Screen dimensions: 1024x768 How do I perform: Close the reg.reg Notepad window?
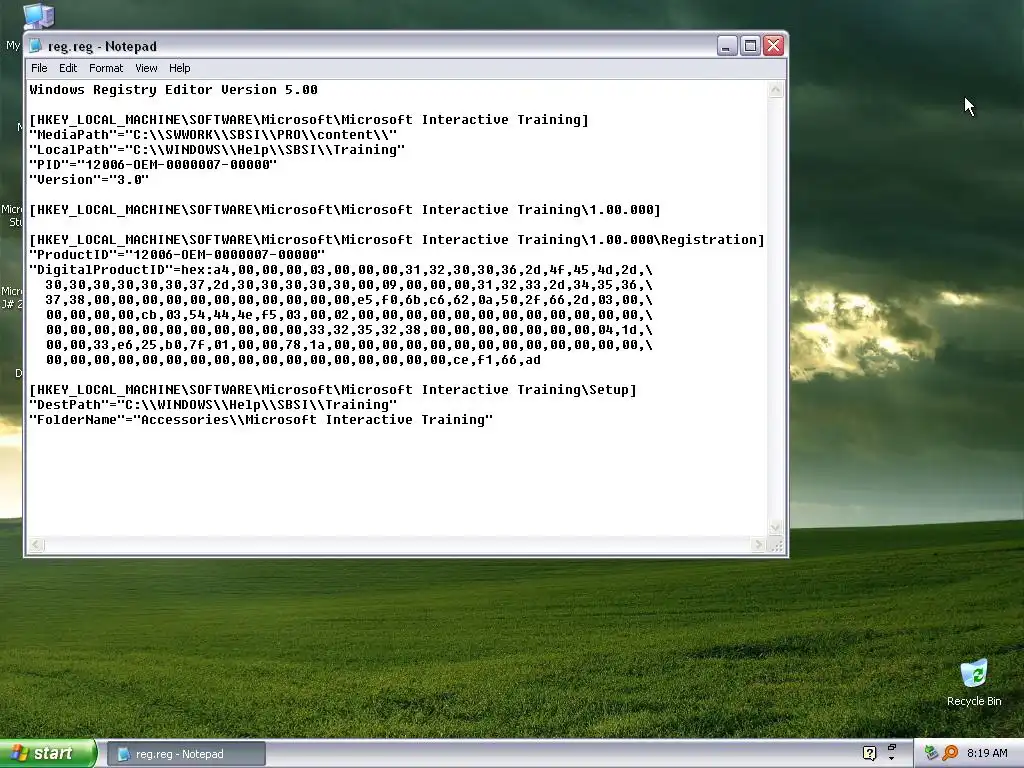point(774,46)
